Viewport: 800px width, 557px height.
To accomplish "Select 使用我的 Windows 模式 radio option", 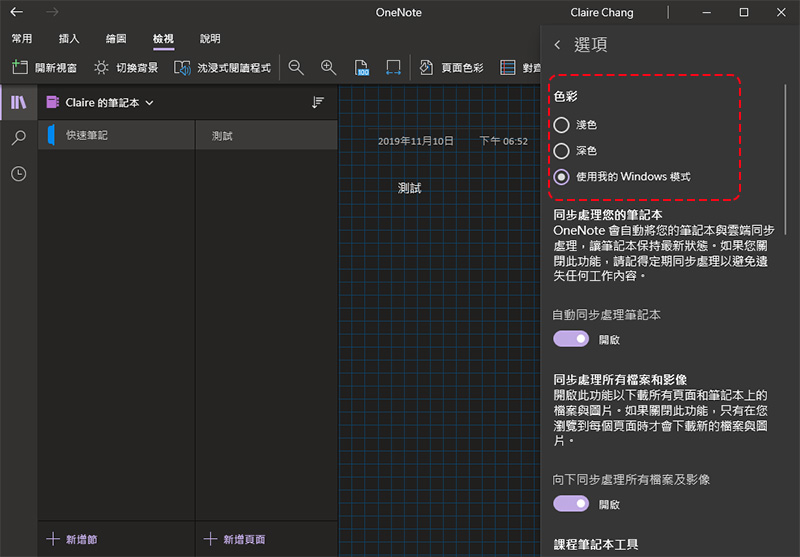I will click(562, 177).
